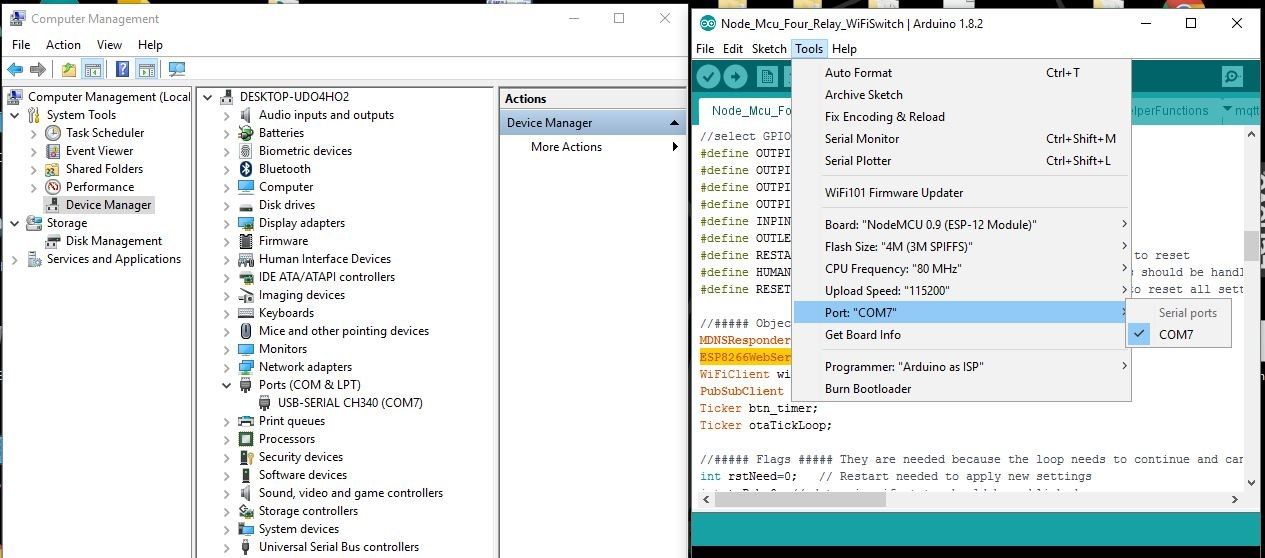Click More Actions in Actions pane
1265x558 pixels.
[x=566, y=147]
